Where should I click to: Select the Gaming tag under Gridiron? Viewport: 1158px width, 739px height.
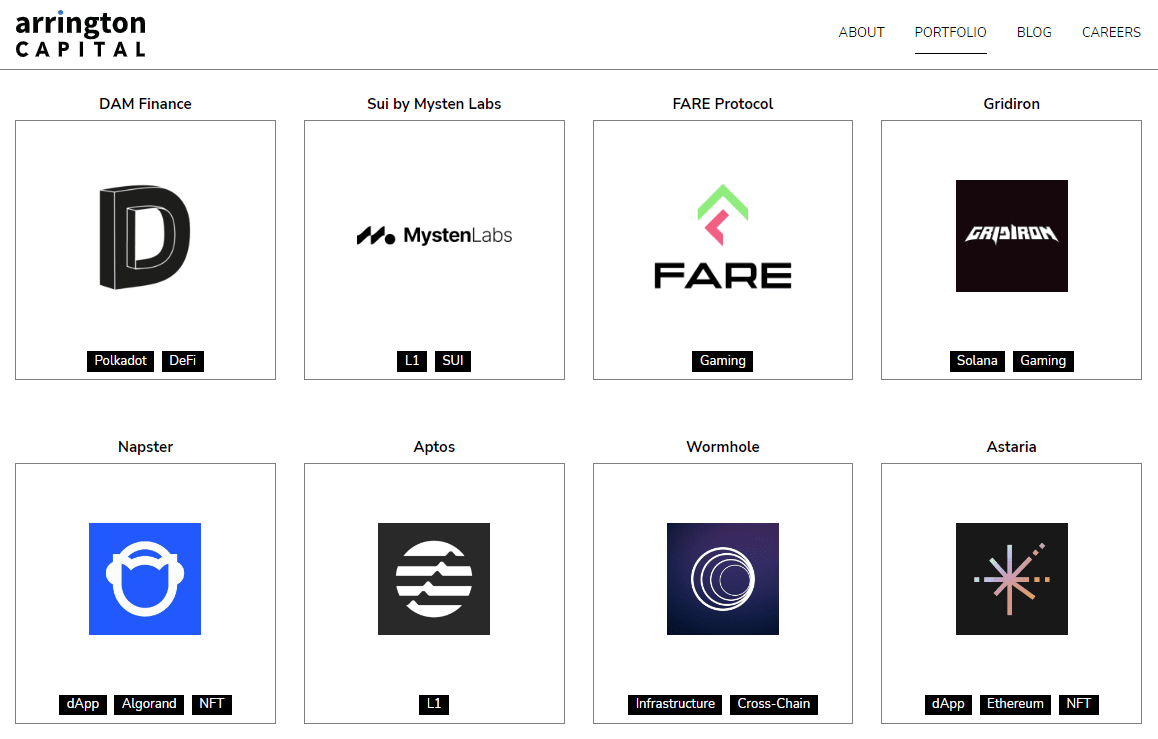[1043, 361]
